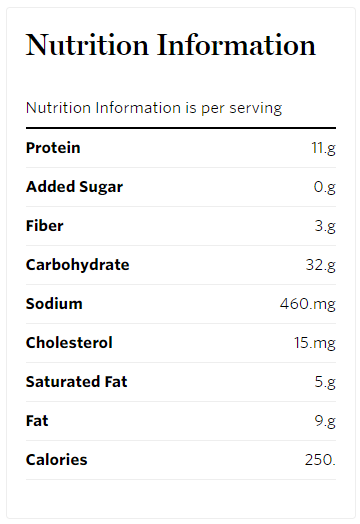360x524 pixels.
Task: Click the 32.g carbohydrate value
Action: tap(321, 265)
